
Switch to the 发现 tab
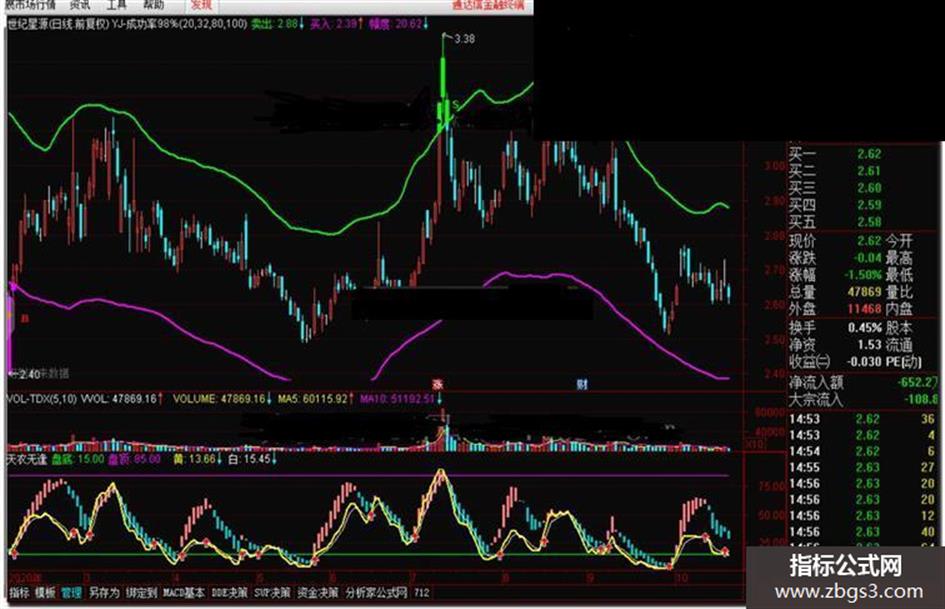pyautogui.click(x=201, y=5)
